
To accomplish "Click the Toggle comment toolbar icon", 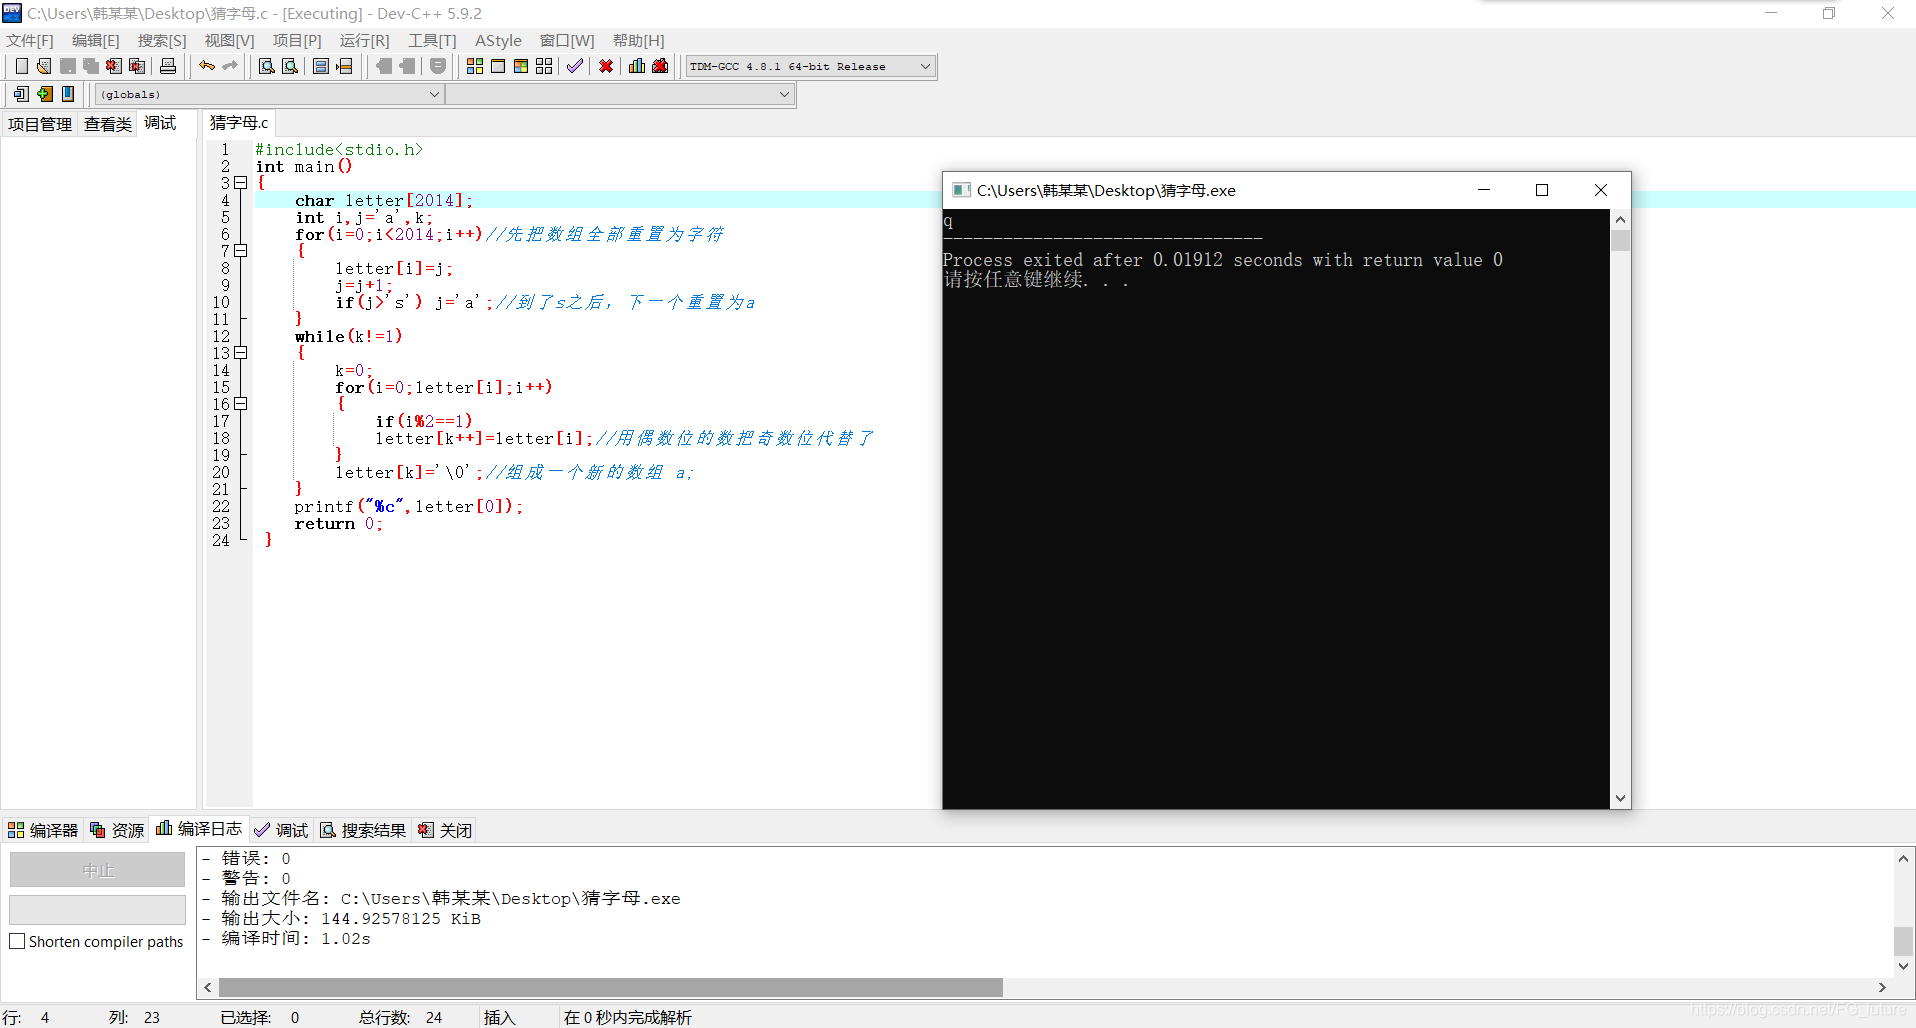I will [438, 66].
